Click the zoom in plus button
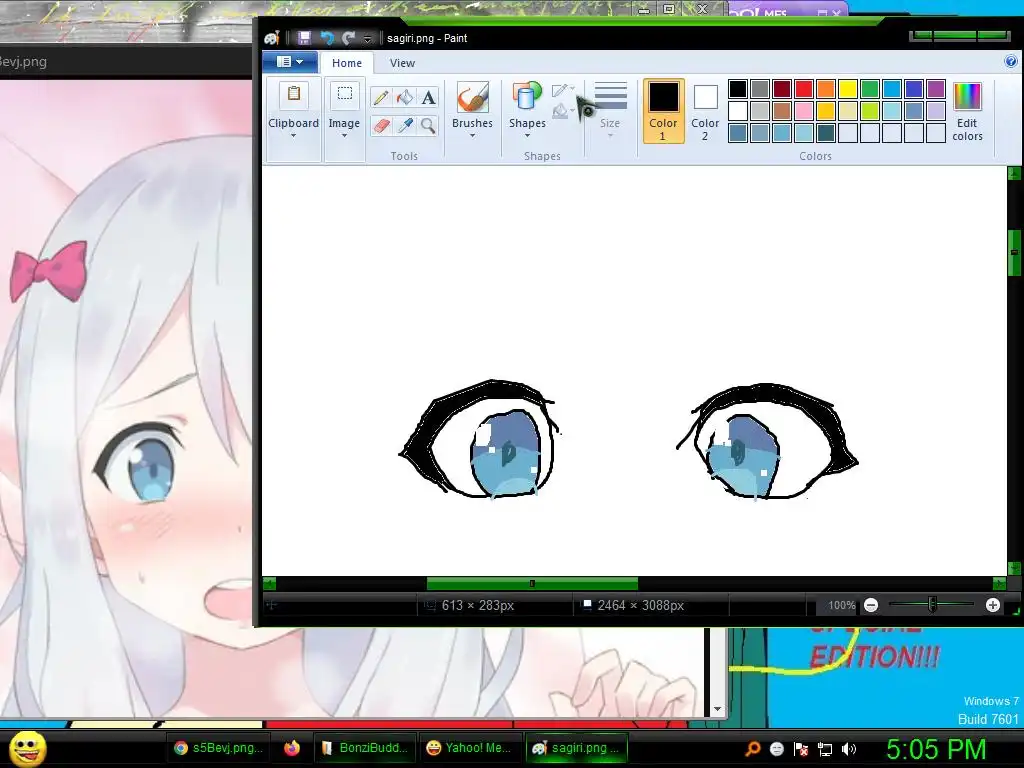This screenshot has width=1024, height=768. pos(993,605)
